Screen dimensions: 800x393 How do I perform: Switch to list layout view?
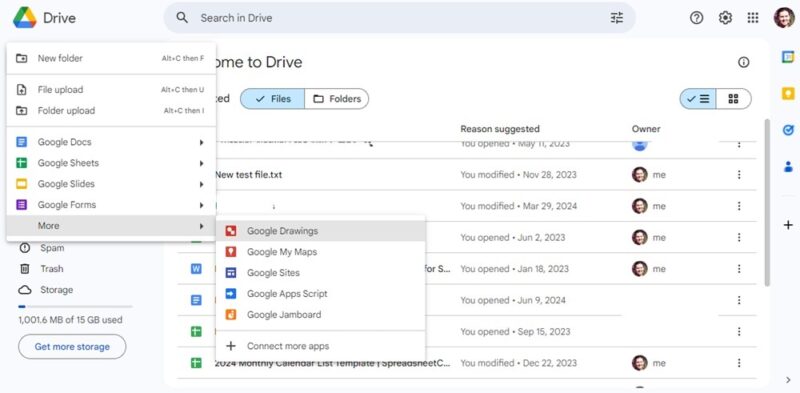(697, 99)
